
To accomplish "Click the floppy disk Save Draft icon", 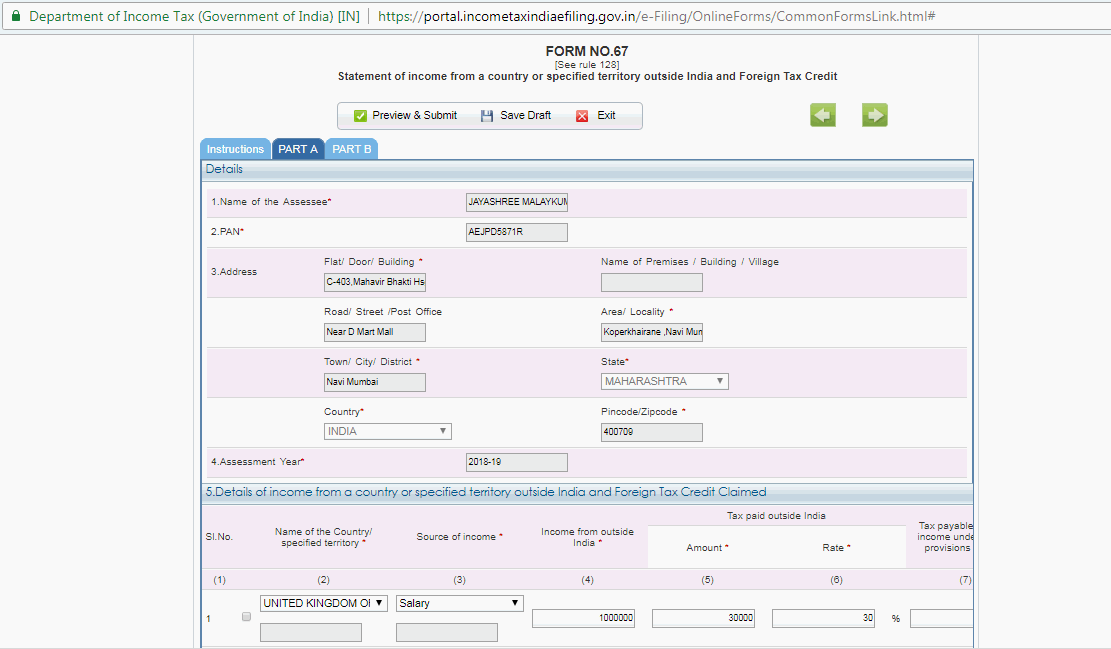I will pyautogui.click(x=487, y=116).
